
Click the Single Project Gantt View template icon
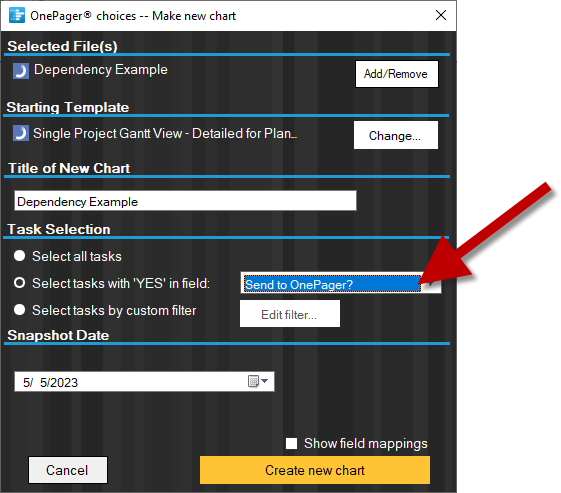(21, 133)
